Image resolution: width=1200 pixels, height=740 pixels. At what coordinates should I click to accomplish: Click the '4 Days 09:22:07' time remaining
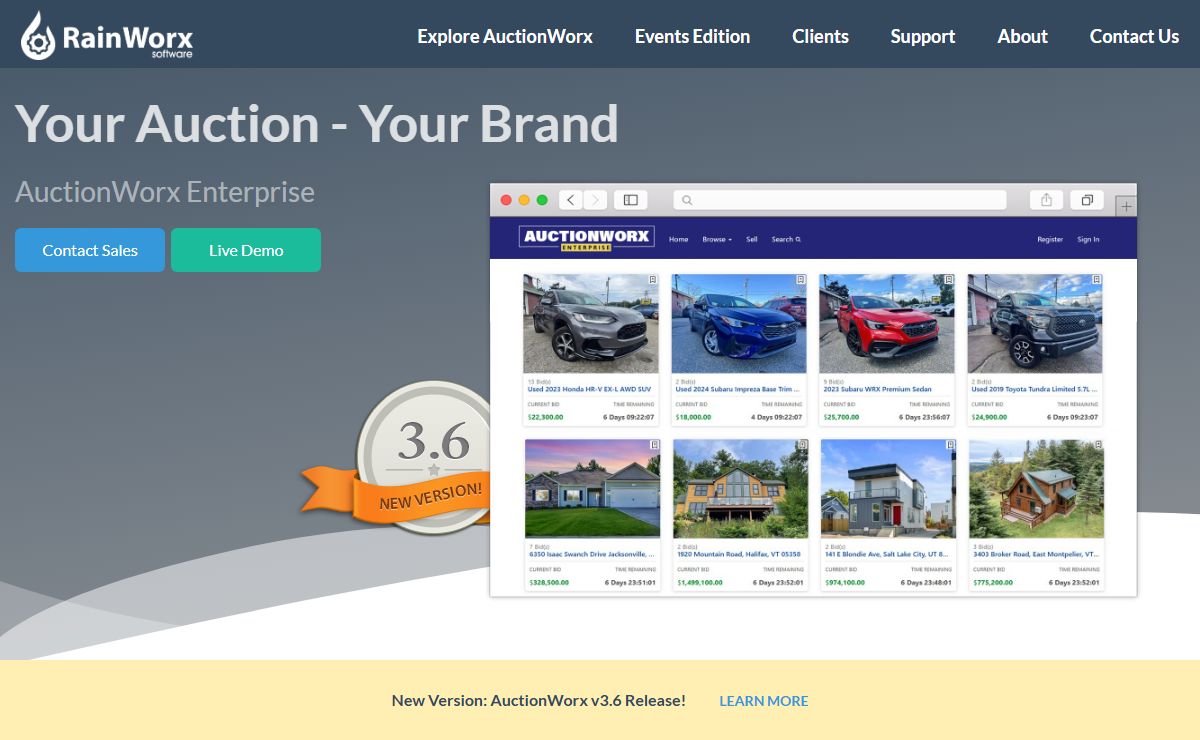tap(775, 417)
